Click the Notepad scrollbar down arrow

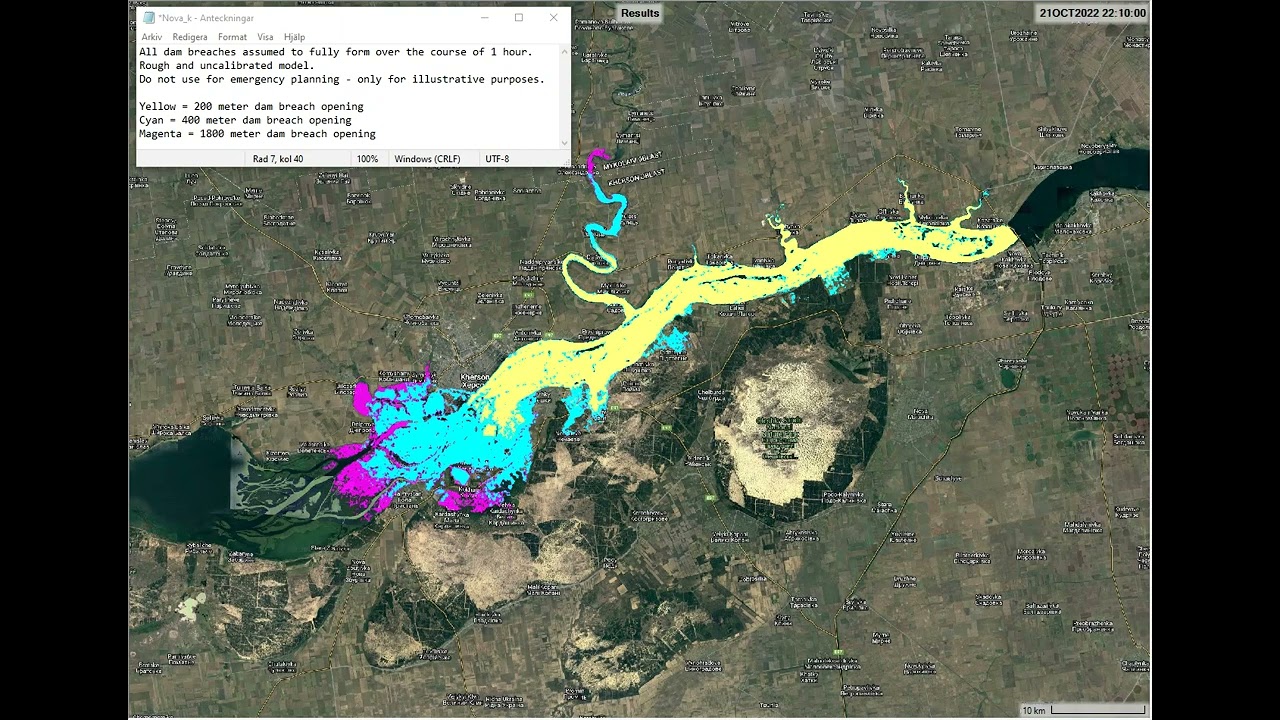click(564, 142)
